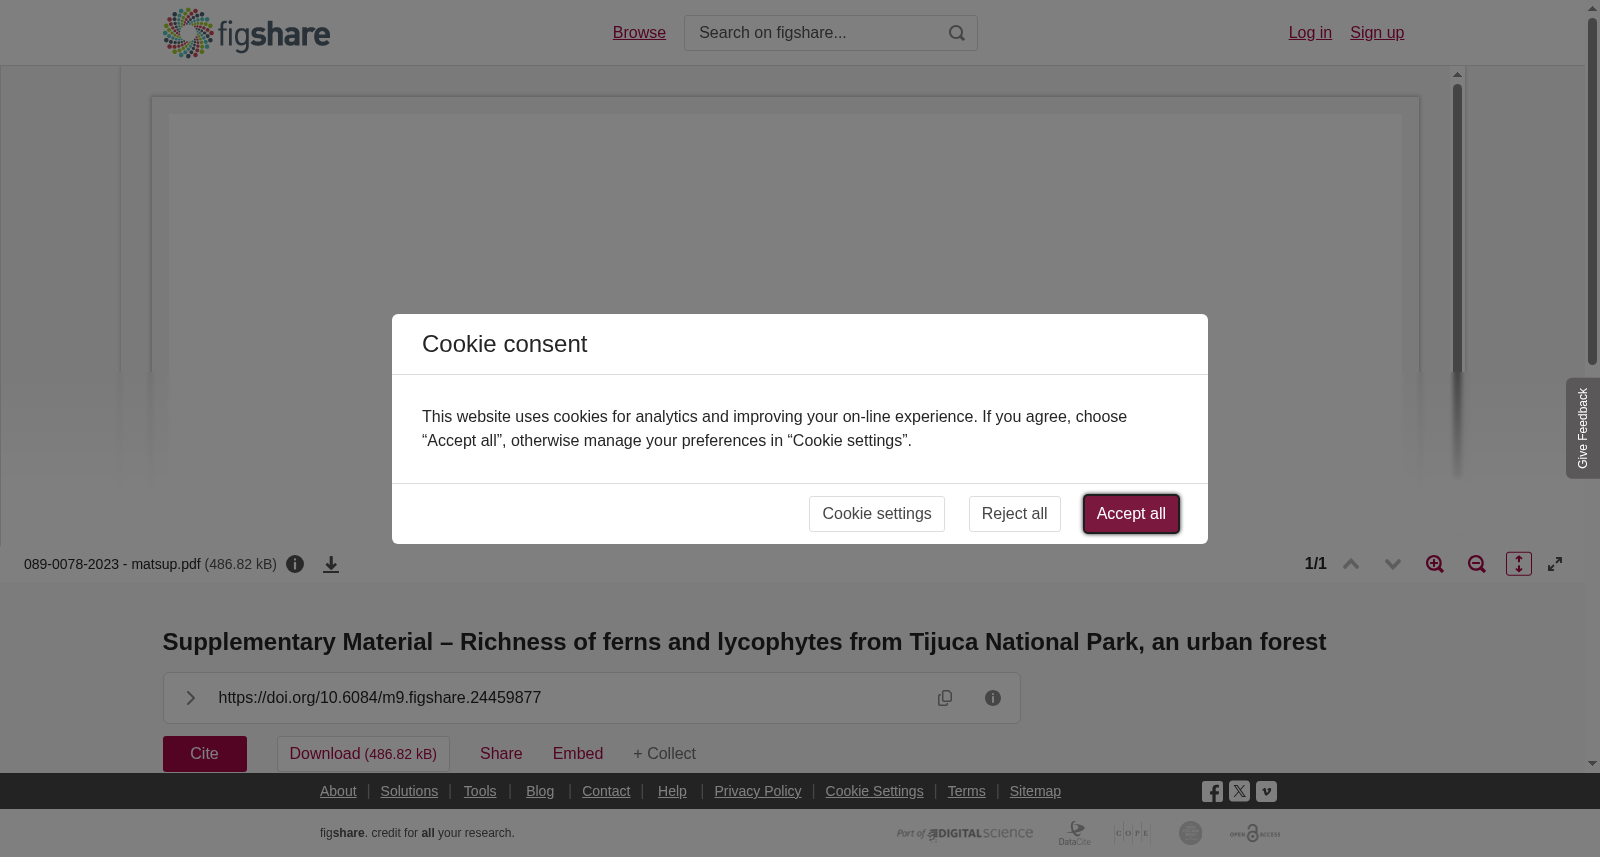Click the figshare logo
Screen dimensions: 1600x857
click(246, 33)
